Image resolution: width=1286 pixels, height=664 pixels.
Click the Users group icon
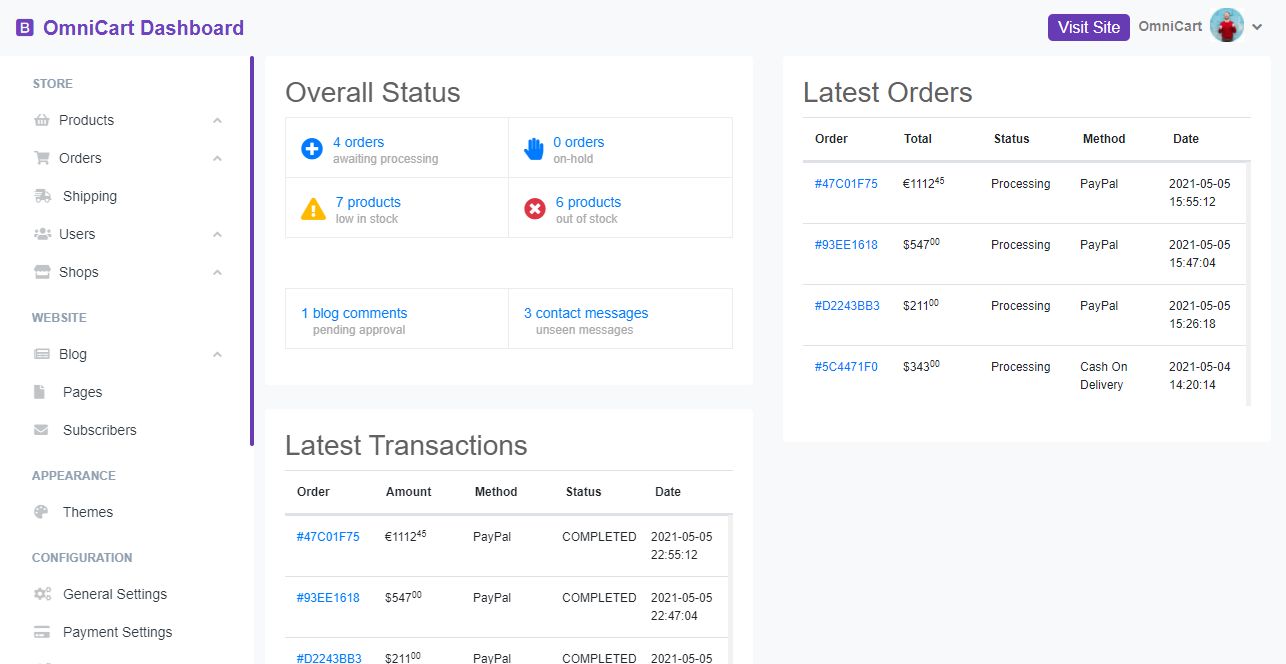click(42, 234)
